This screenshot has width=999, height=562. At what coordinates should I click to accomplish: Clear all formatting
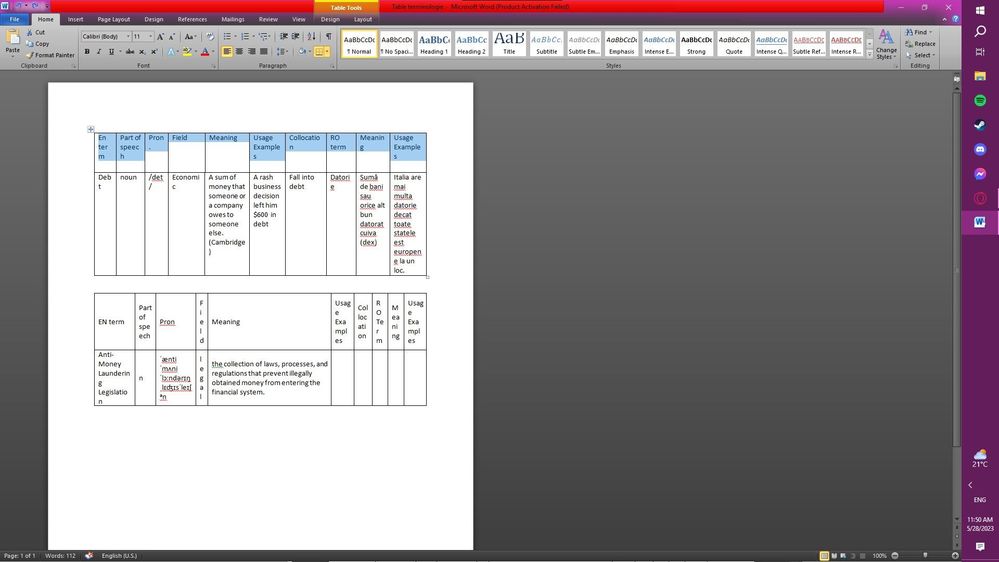210,36
